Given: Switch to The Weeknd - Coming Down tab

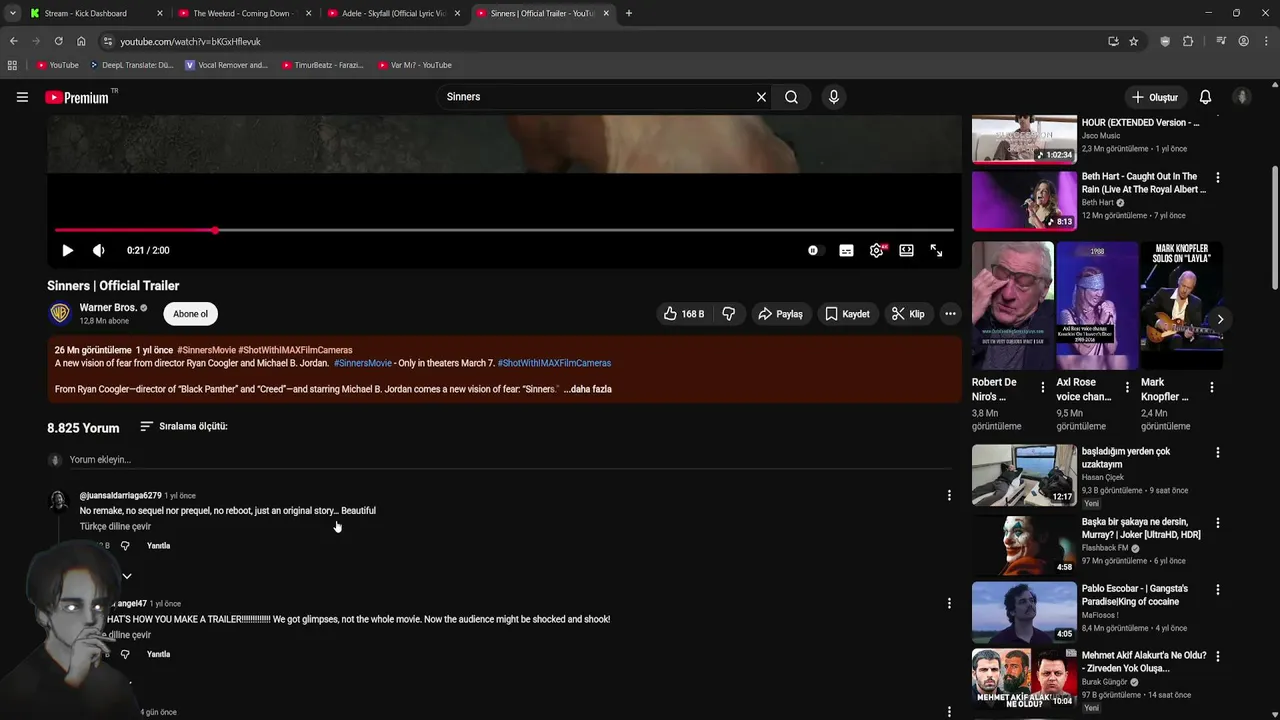Looking at the screenshot, I should 245,13.
